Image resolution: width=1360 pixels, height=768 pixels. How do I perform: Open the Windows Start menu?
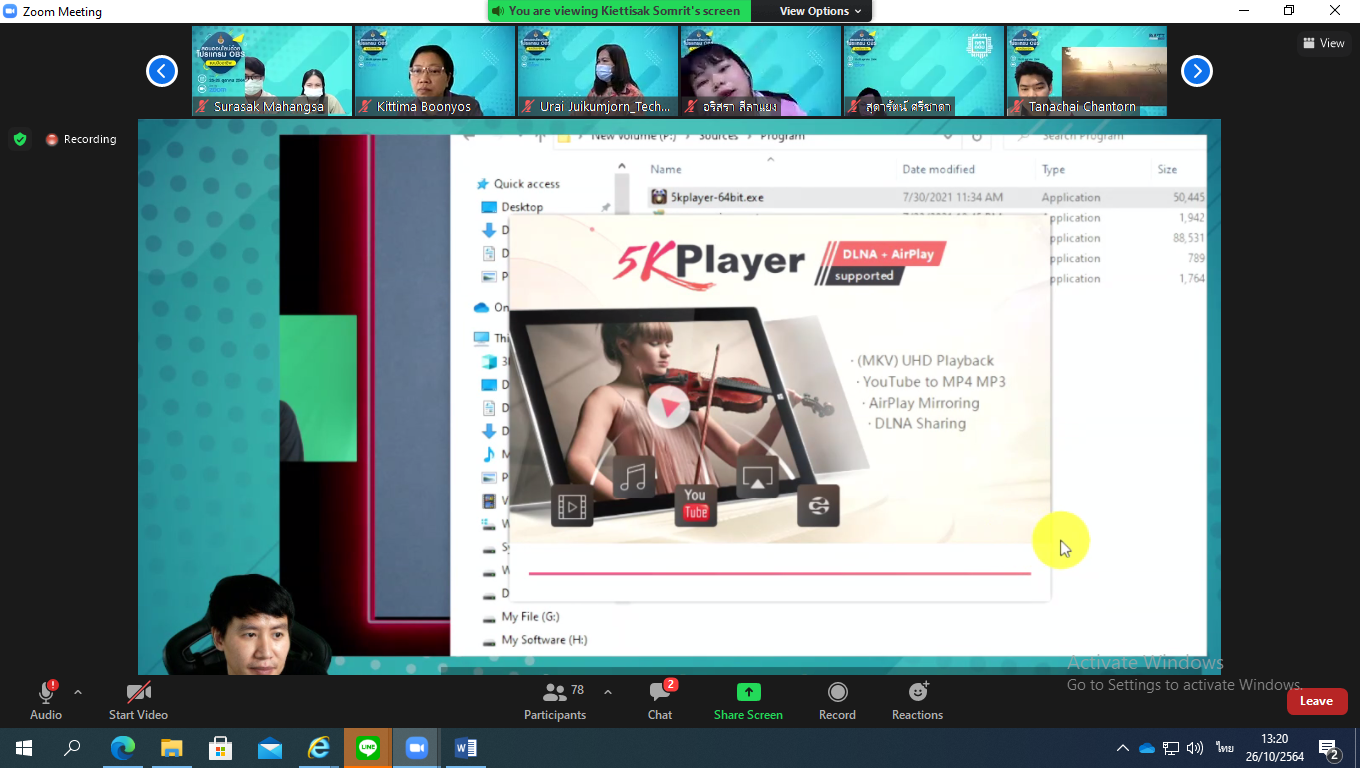24,748
